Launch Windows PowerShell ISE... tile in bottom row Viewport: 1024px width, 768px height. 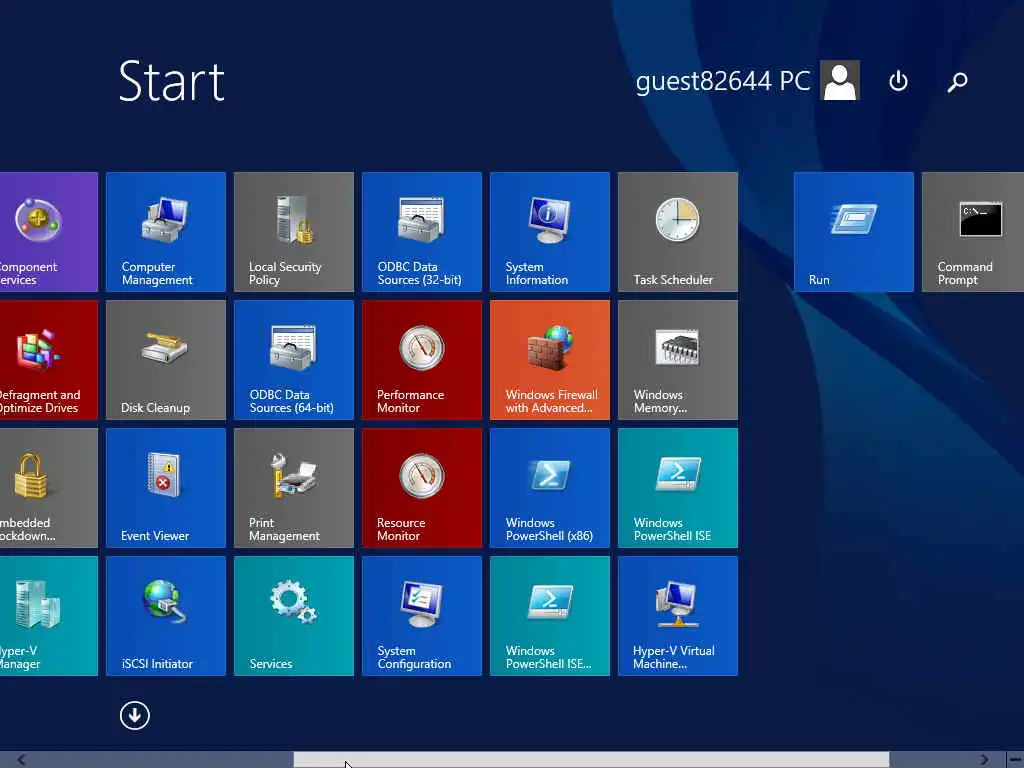coord(550,616)
